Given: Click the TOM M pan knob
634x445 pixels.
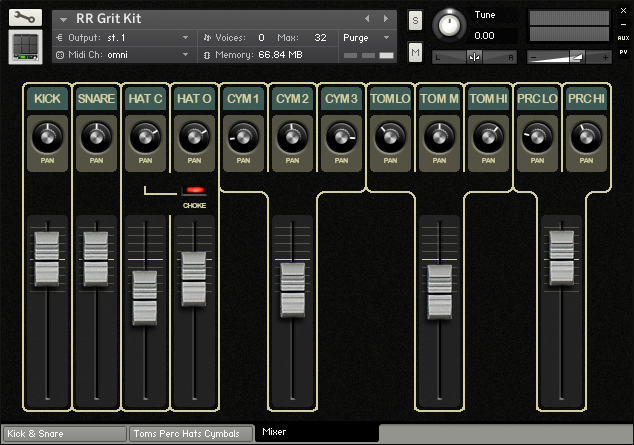Looking at the screenshot, I should point(439,138).
